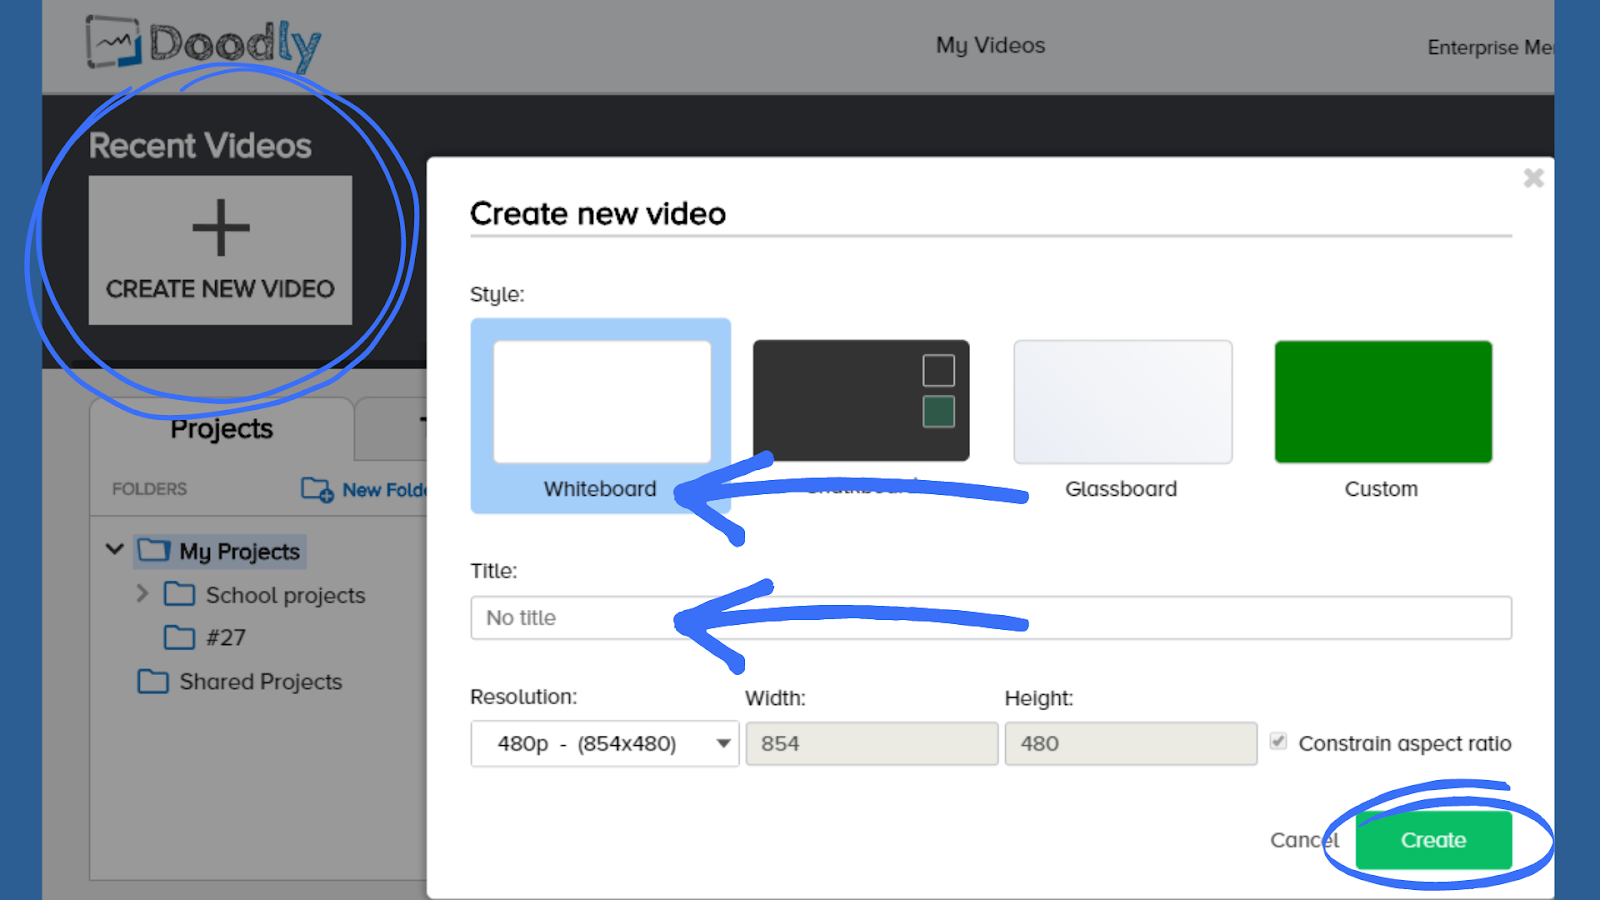Click the Constrain aspect ratio label
Screen dimensions: 1600x900
[1405, 743]
